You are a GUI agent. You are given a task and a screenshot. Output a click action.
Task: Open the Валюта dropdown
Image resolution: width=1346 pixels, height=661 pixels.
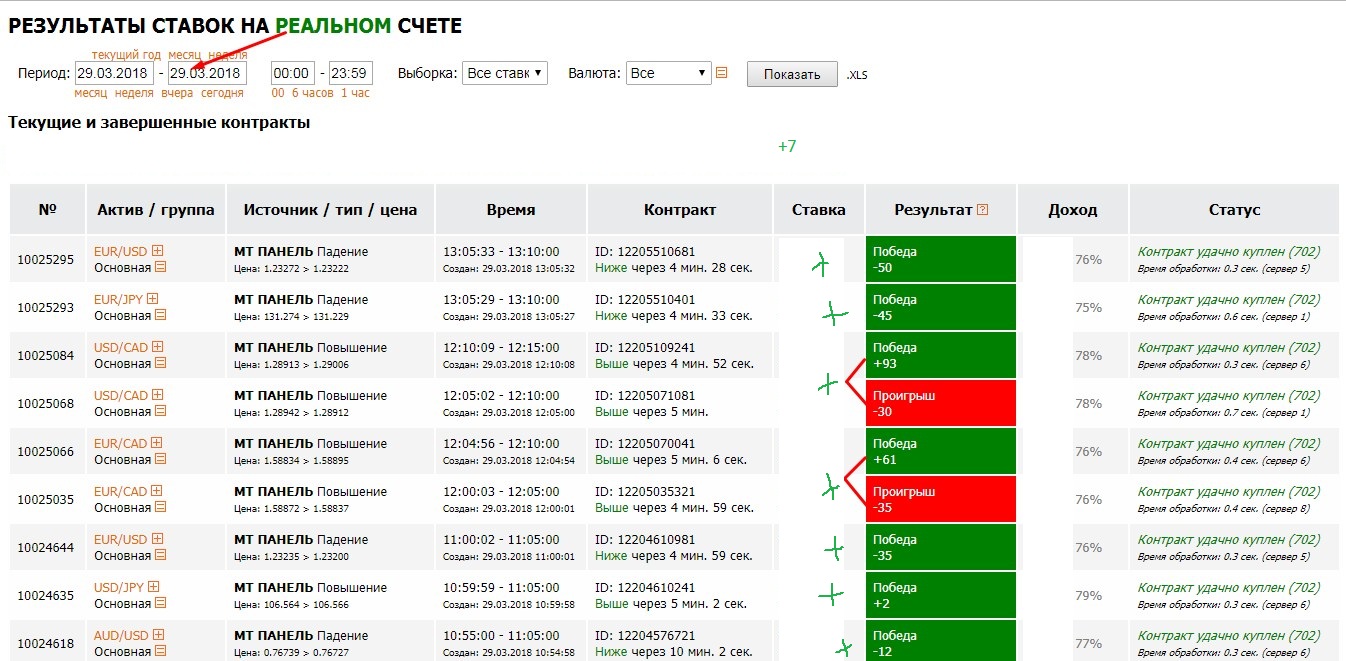[668, 73]
